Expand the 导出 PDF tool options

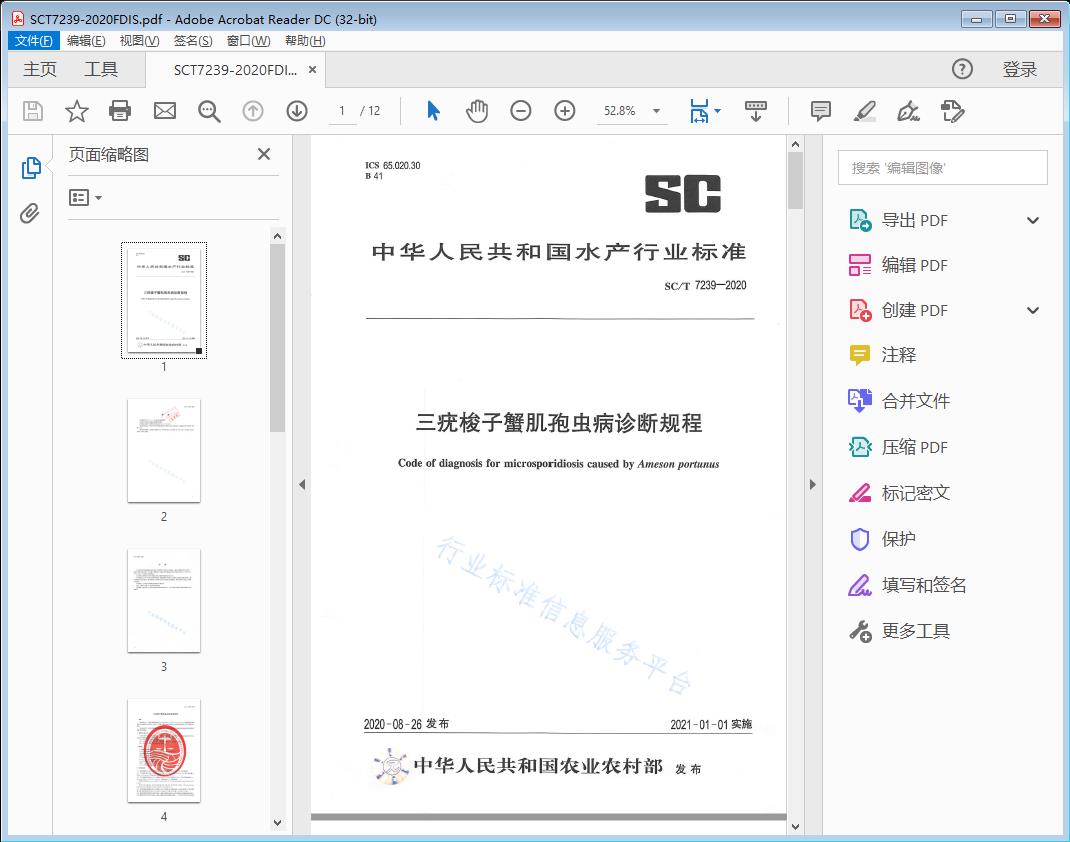pos(1033,219)
